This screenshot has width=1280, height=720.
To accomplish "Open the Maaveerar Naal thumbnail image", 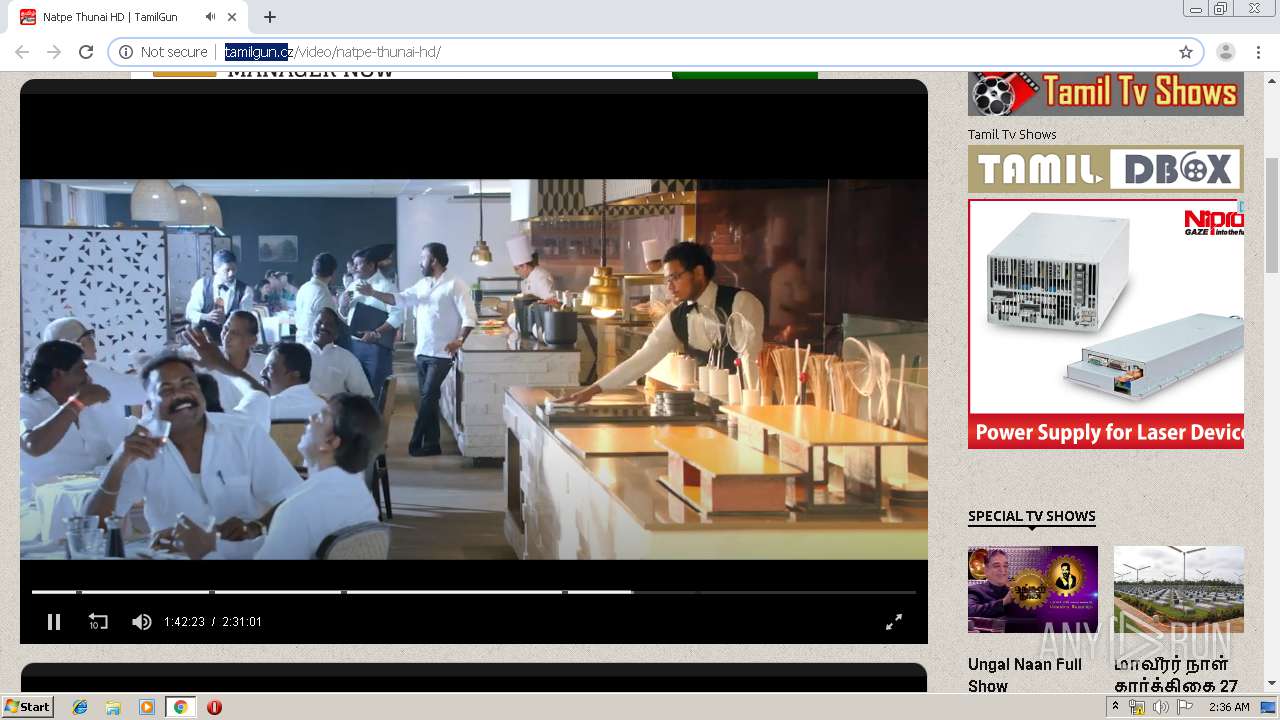I will tap(1179, 589).
